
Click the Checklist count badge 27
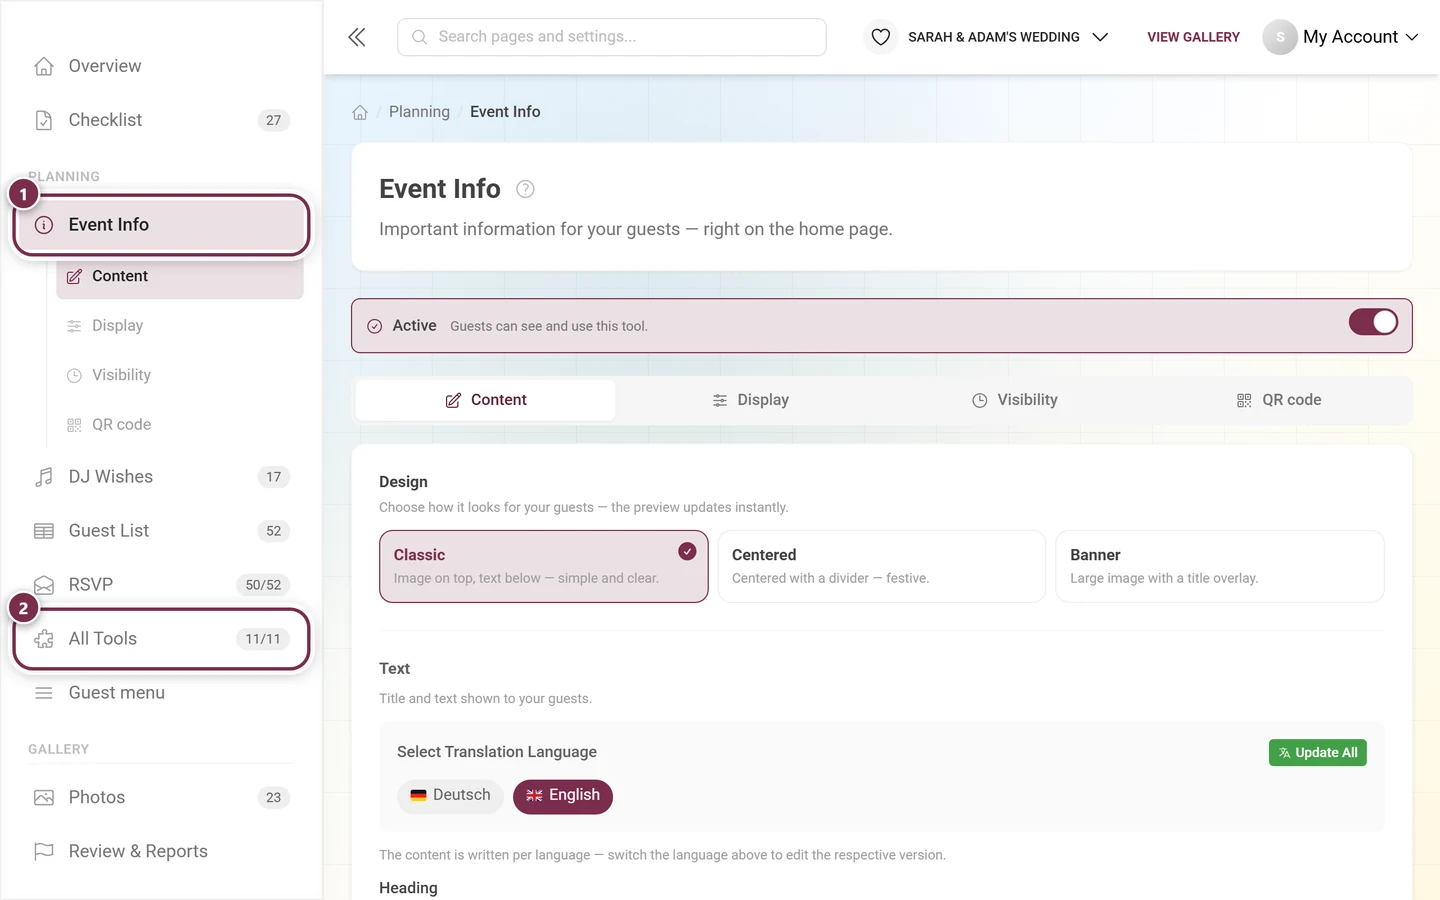coord(274,120)
